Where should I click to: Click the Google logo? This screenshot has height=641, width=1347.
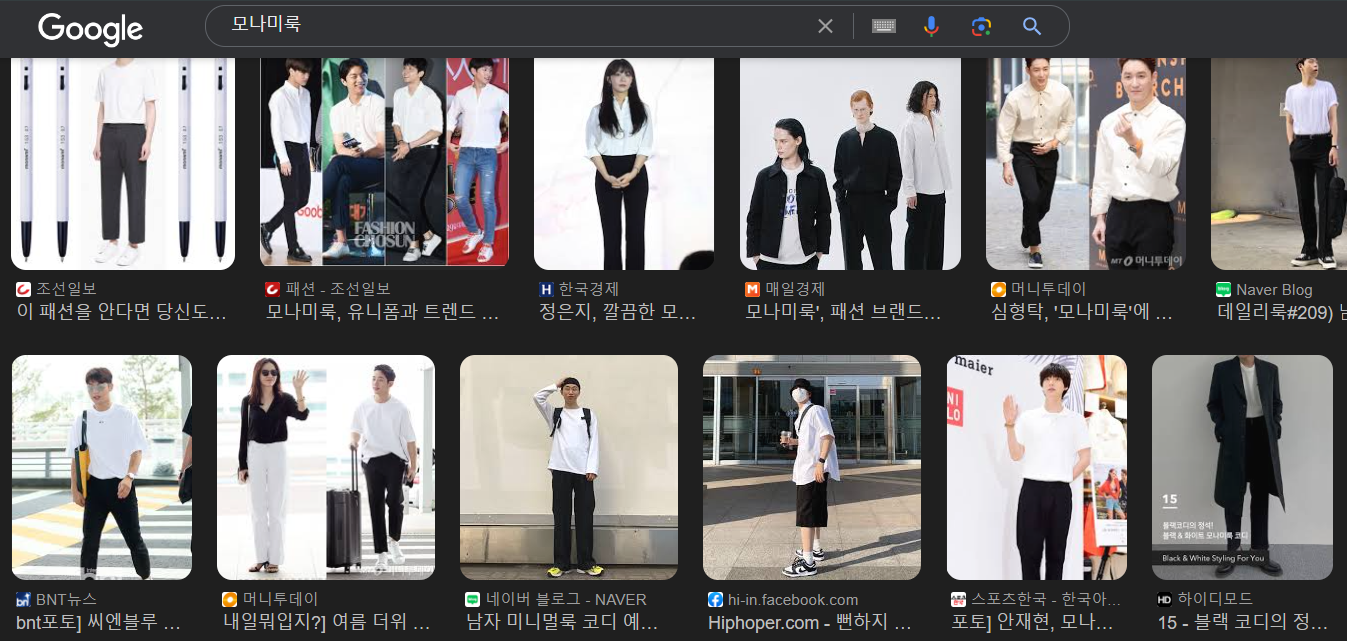90,28
